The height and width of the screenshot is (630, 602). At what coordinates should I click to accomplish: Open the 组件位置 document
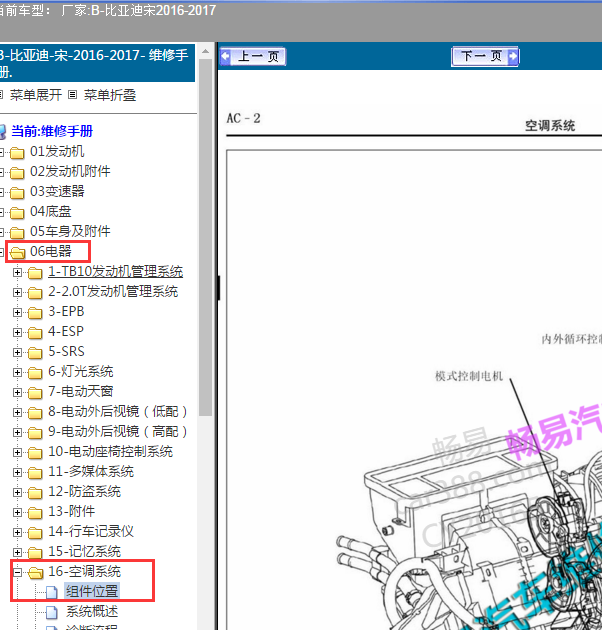point(92,591)
